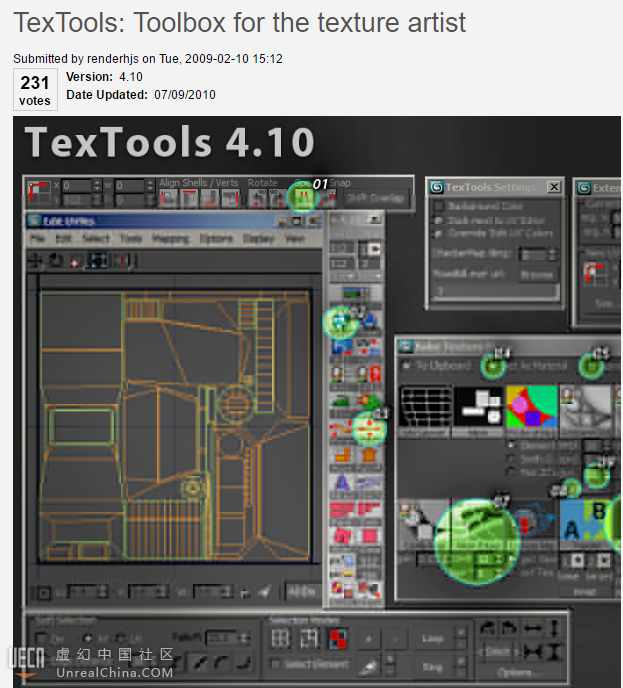This screenshot has height=688, width=623.
Task: Click the Shift Overlap button
Action: (375, 198)
